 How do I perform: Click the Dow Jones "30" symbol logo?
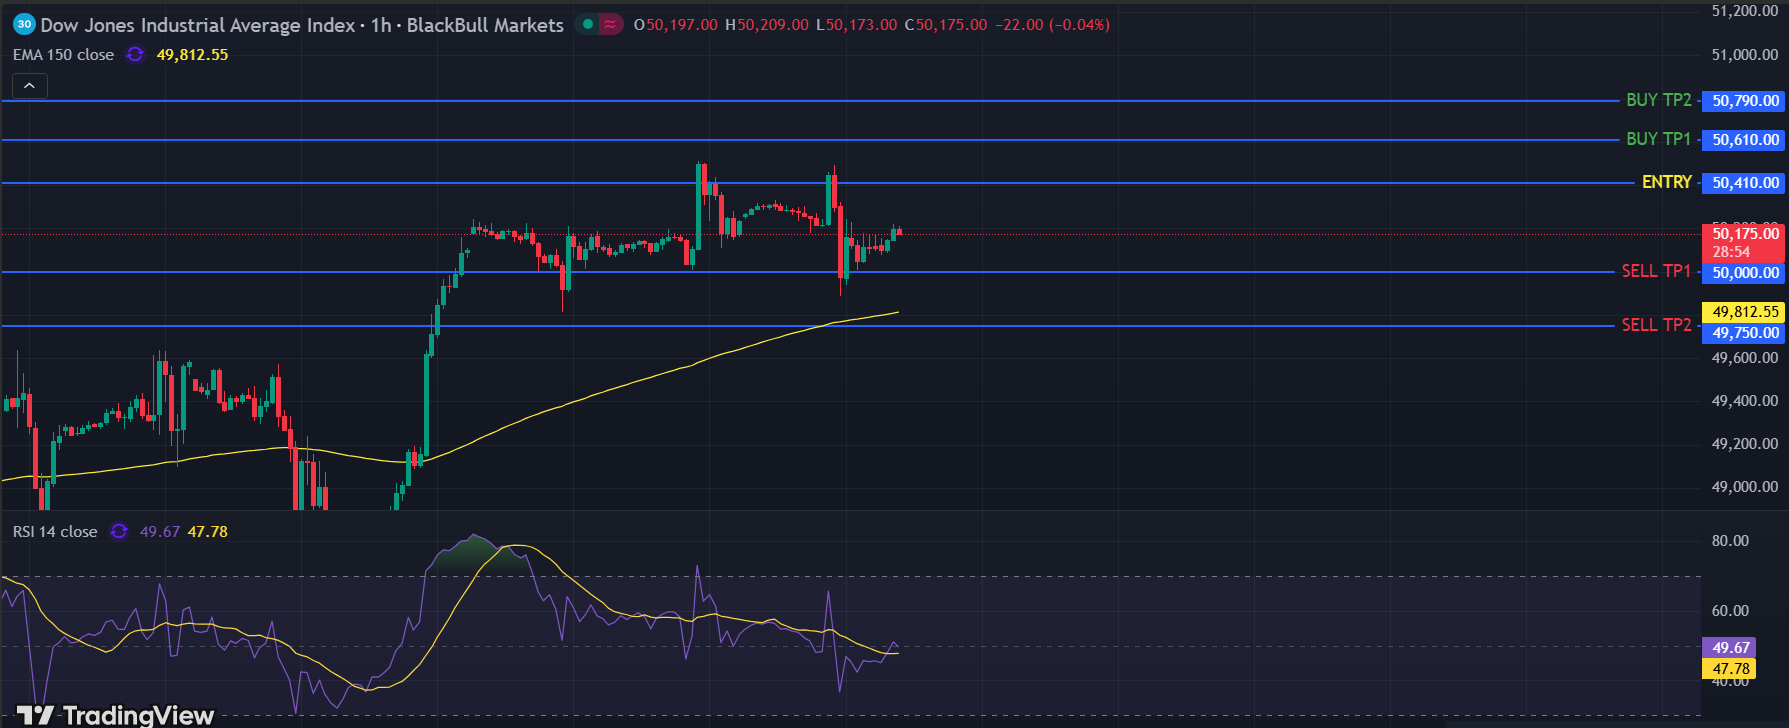24,24
